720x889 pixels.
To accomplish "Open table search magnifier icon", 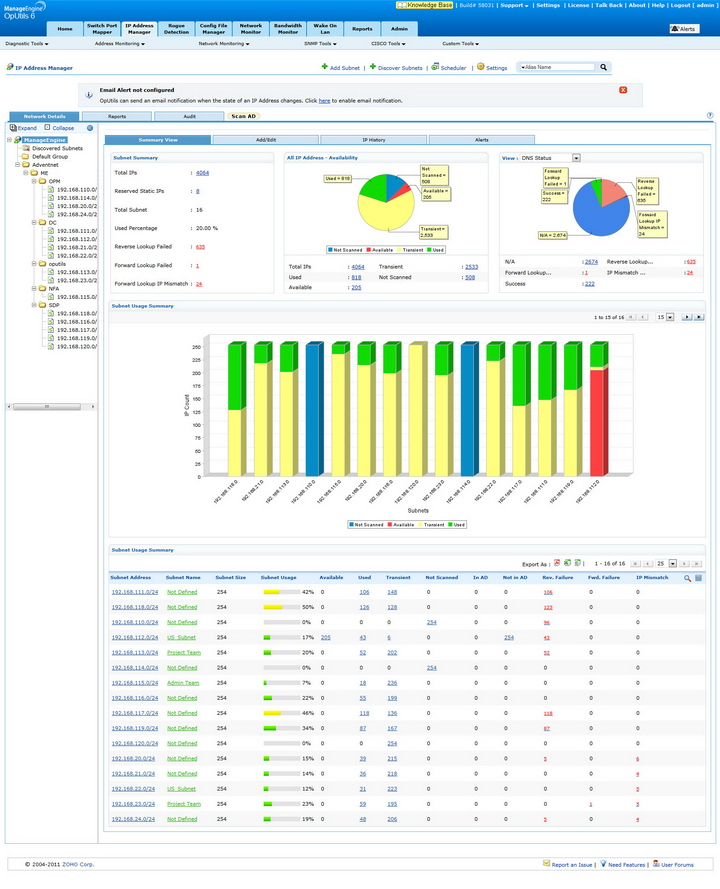I will click(687, 578).
